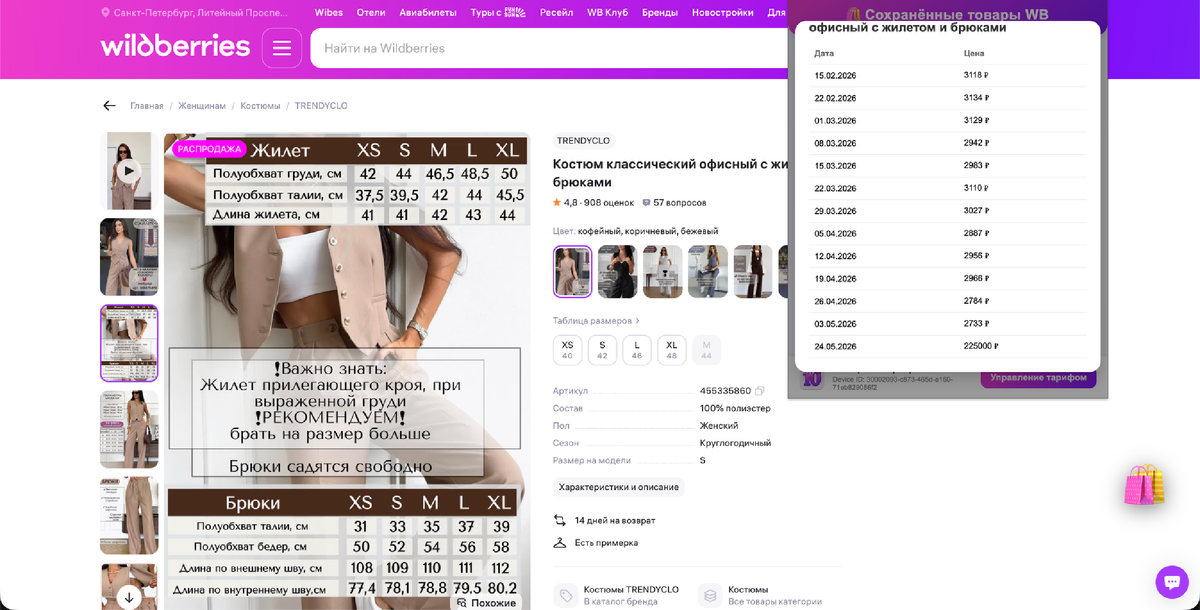
Task: Select unavailable size M 44
Action: [x=706, y=350]
